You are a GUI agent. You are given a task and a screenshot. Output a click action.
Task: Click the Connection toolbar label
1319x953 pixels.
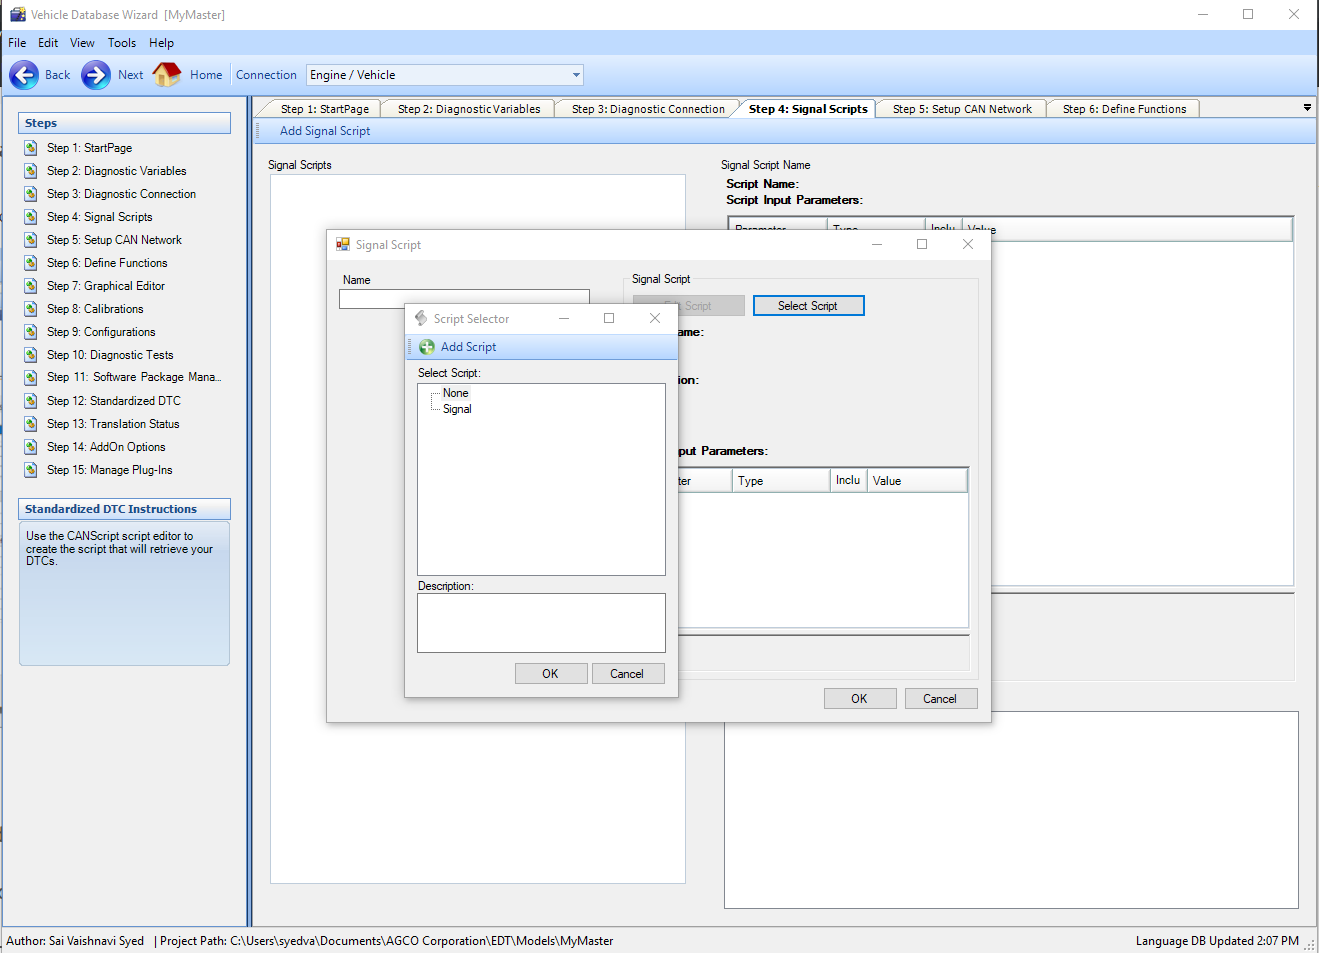tap(266, 75)
